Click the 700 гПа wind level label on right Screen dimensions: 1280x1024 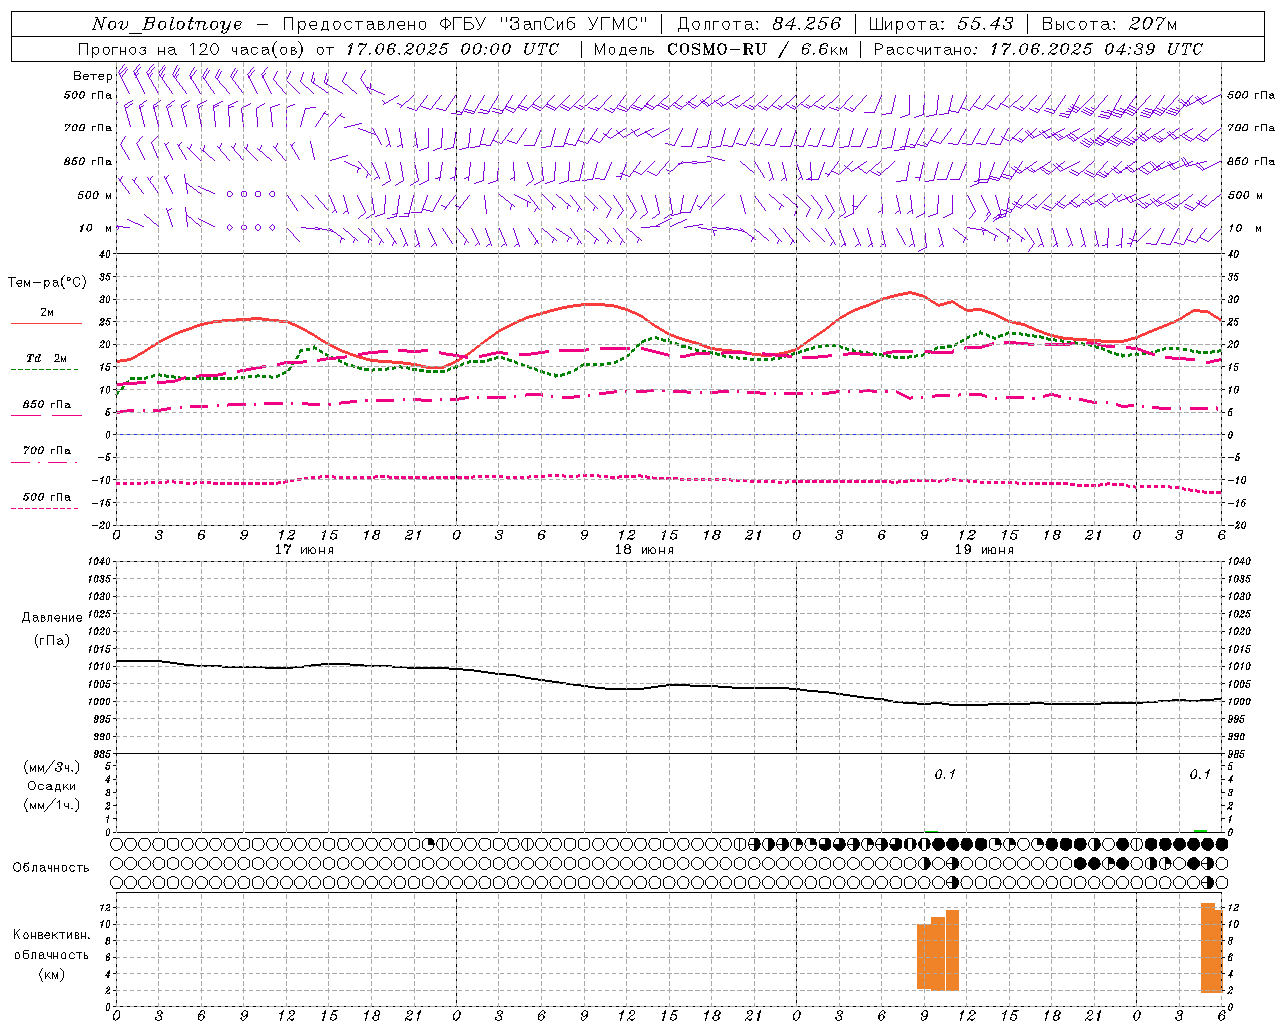(1251, 128)
